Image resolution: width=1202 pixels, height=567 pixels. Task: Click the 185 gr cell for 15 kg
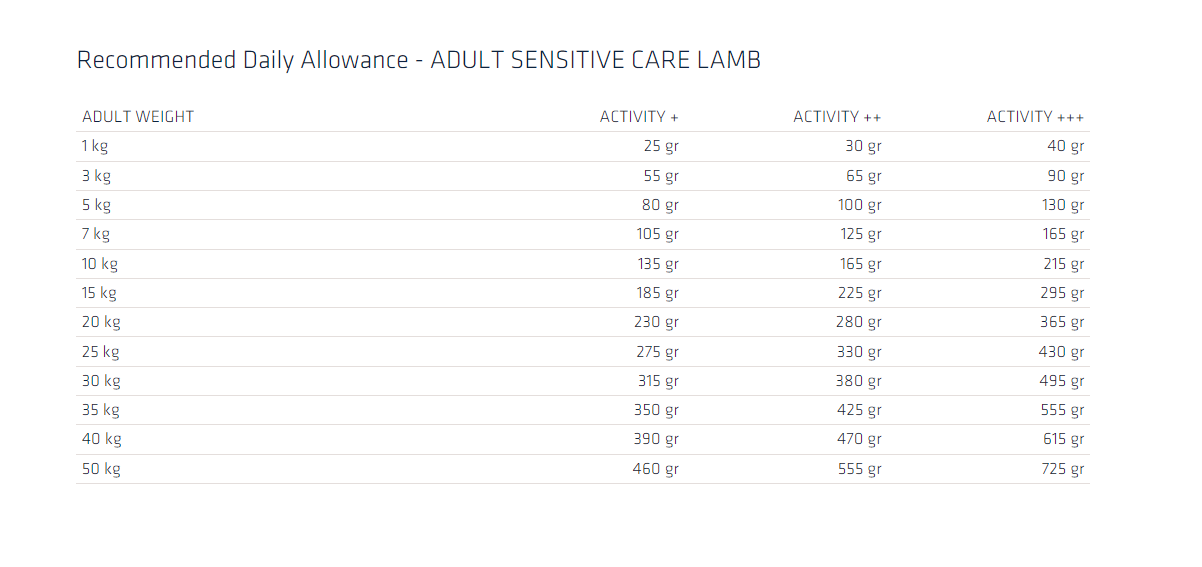pos(658,293)
